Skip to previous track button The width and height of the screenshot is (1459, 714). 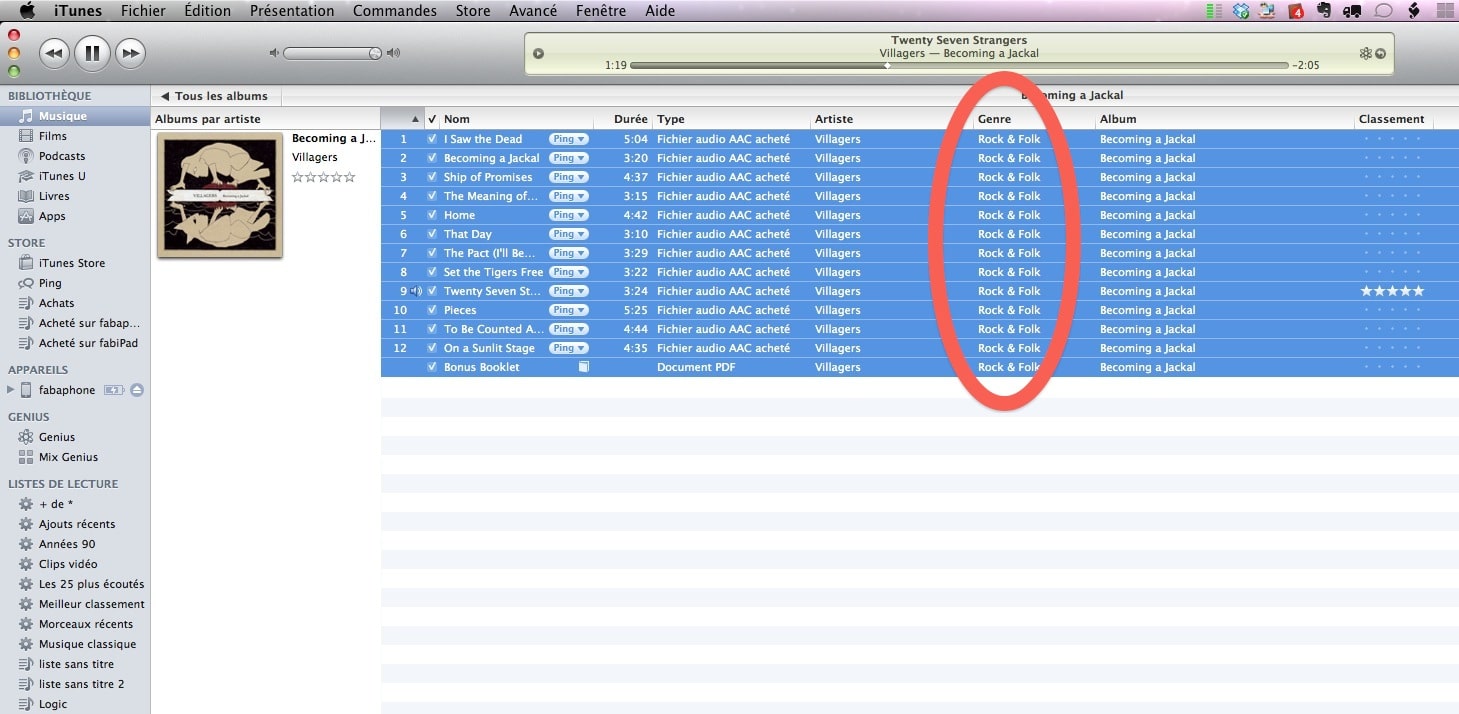54,53
